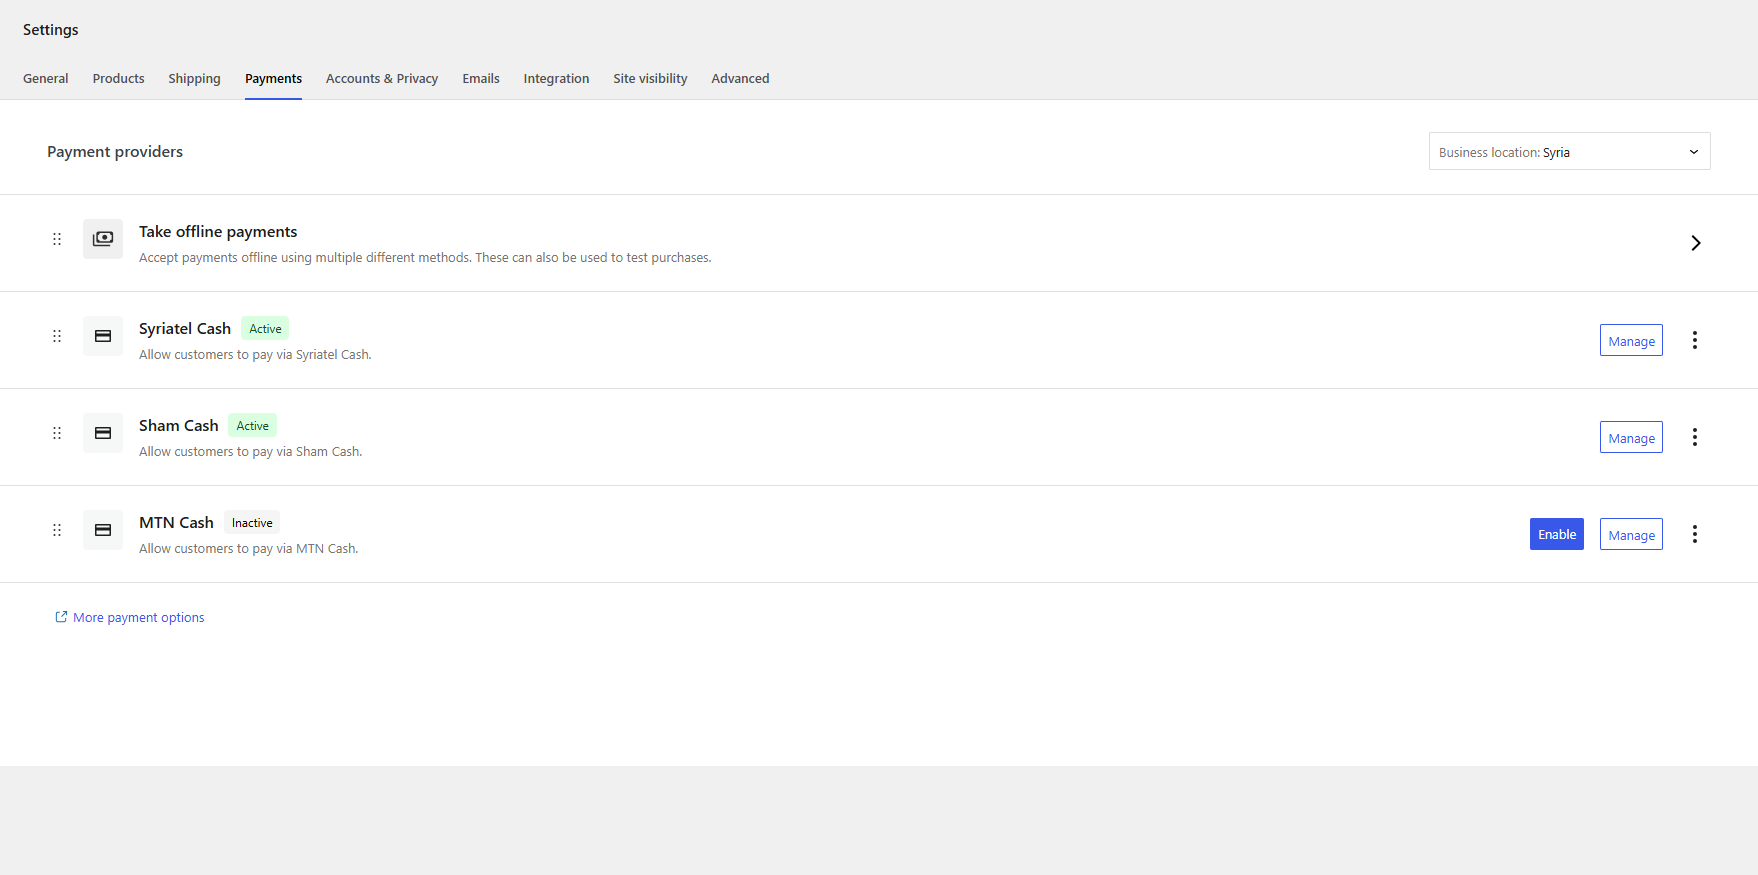The height and width of the screenshot is (875, 1758).
Task: Open the Emails tab
Action: (x=481, y=78)
